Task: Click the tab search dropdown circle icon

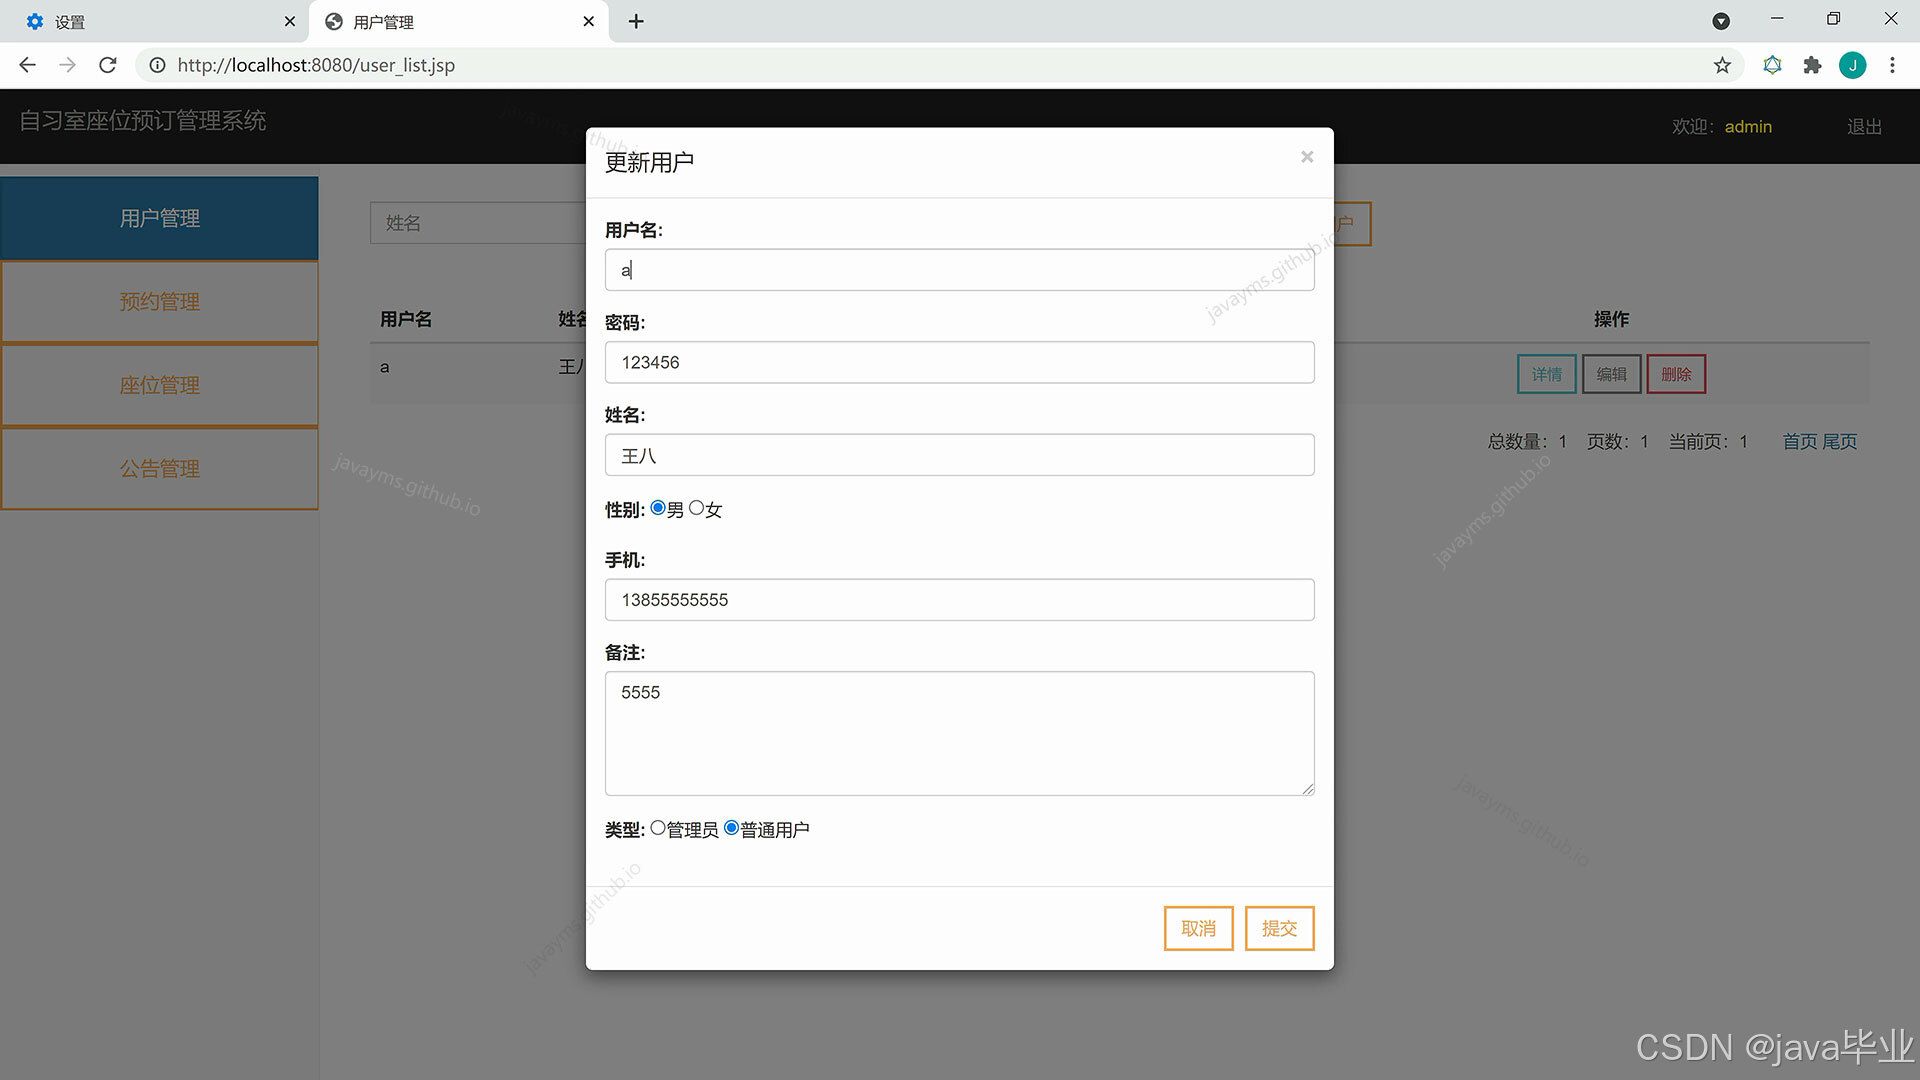Action: pyautogui.click(x=1721, y=21)
